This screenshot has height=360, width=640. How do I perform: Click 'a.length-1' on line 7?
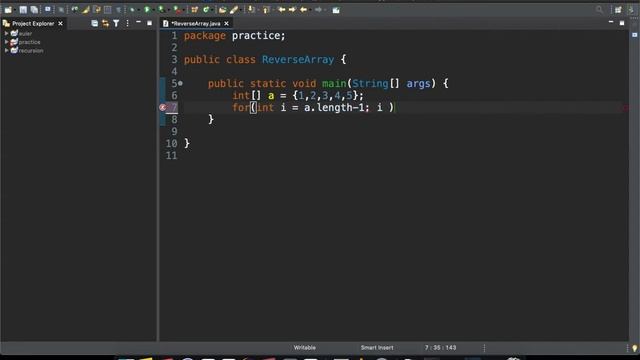point(334,107)
